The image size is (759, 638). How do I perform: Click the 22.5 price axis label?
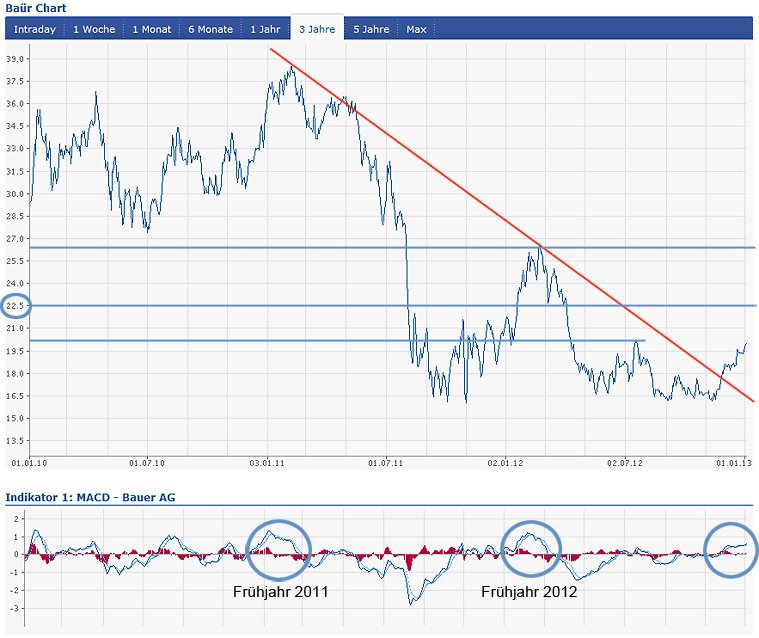15,305
